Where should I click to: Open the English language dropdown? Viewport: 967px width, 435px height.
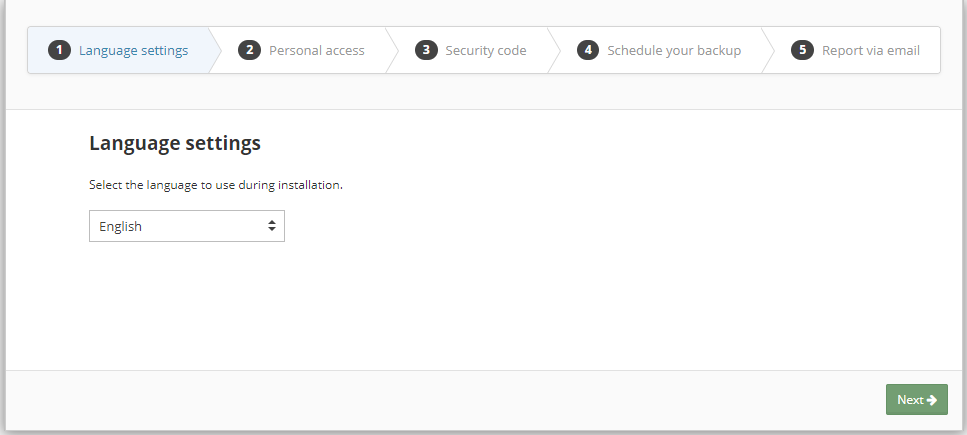[x=186, y=226]
